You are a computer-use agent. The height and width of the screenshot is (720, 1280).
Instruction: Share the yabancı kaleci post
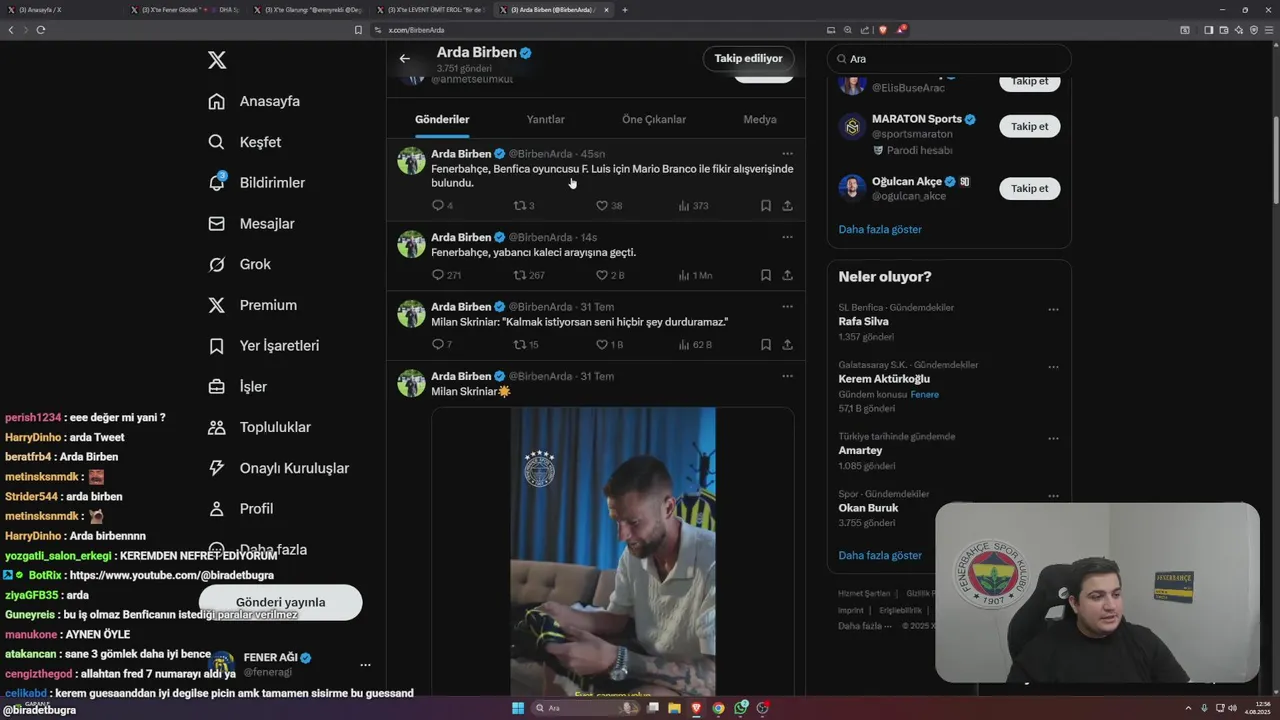[788, 275]
